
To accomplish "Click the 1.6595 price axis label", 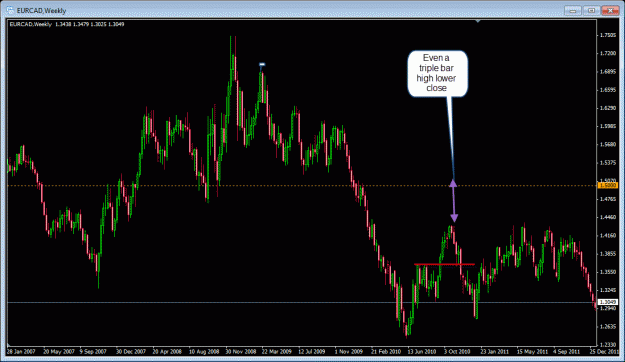I will click(x=608, y=90).
